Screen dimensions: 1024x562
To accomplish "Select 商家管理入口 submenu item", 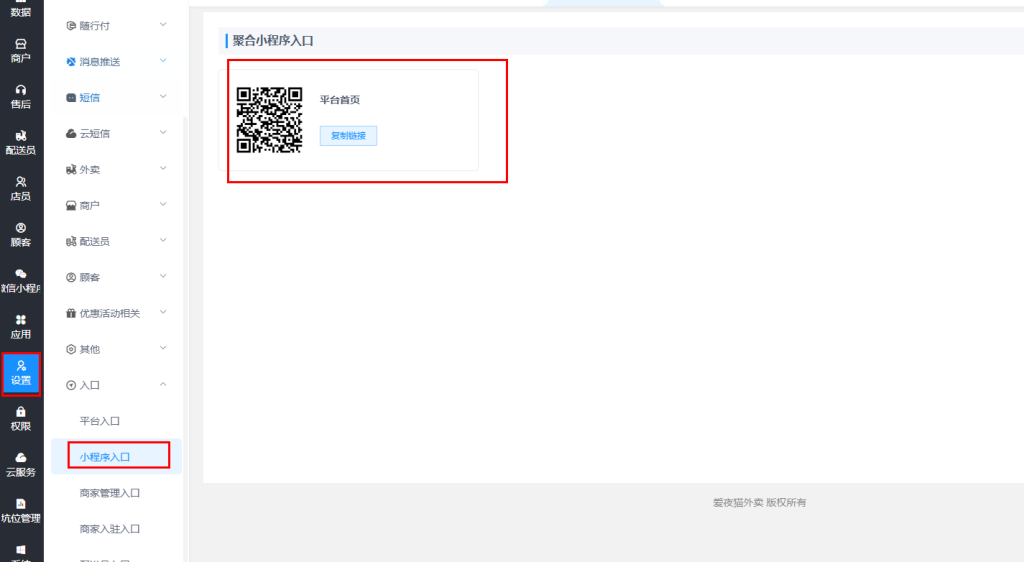I will pyautogui.click(x=110, y=493).
